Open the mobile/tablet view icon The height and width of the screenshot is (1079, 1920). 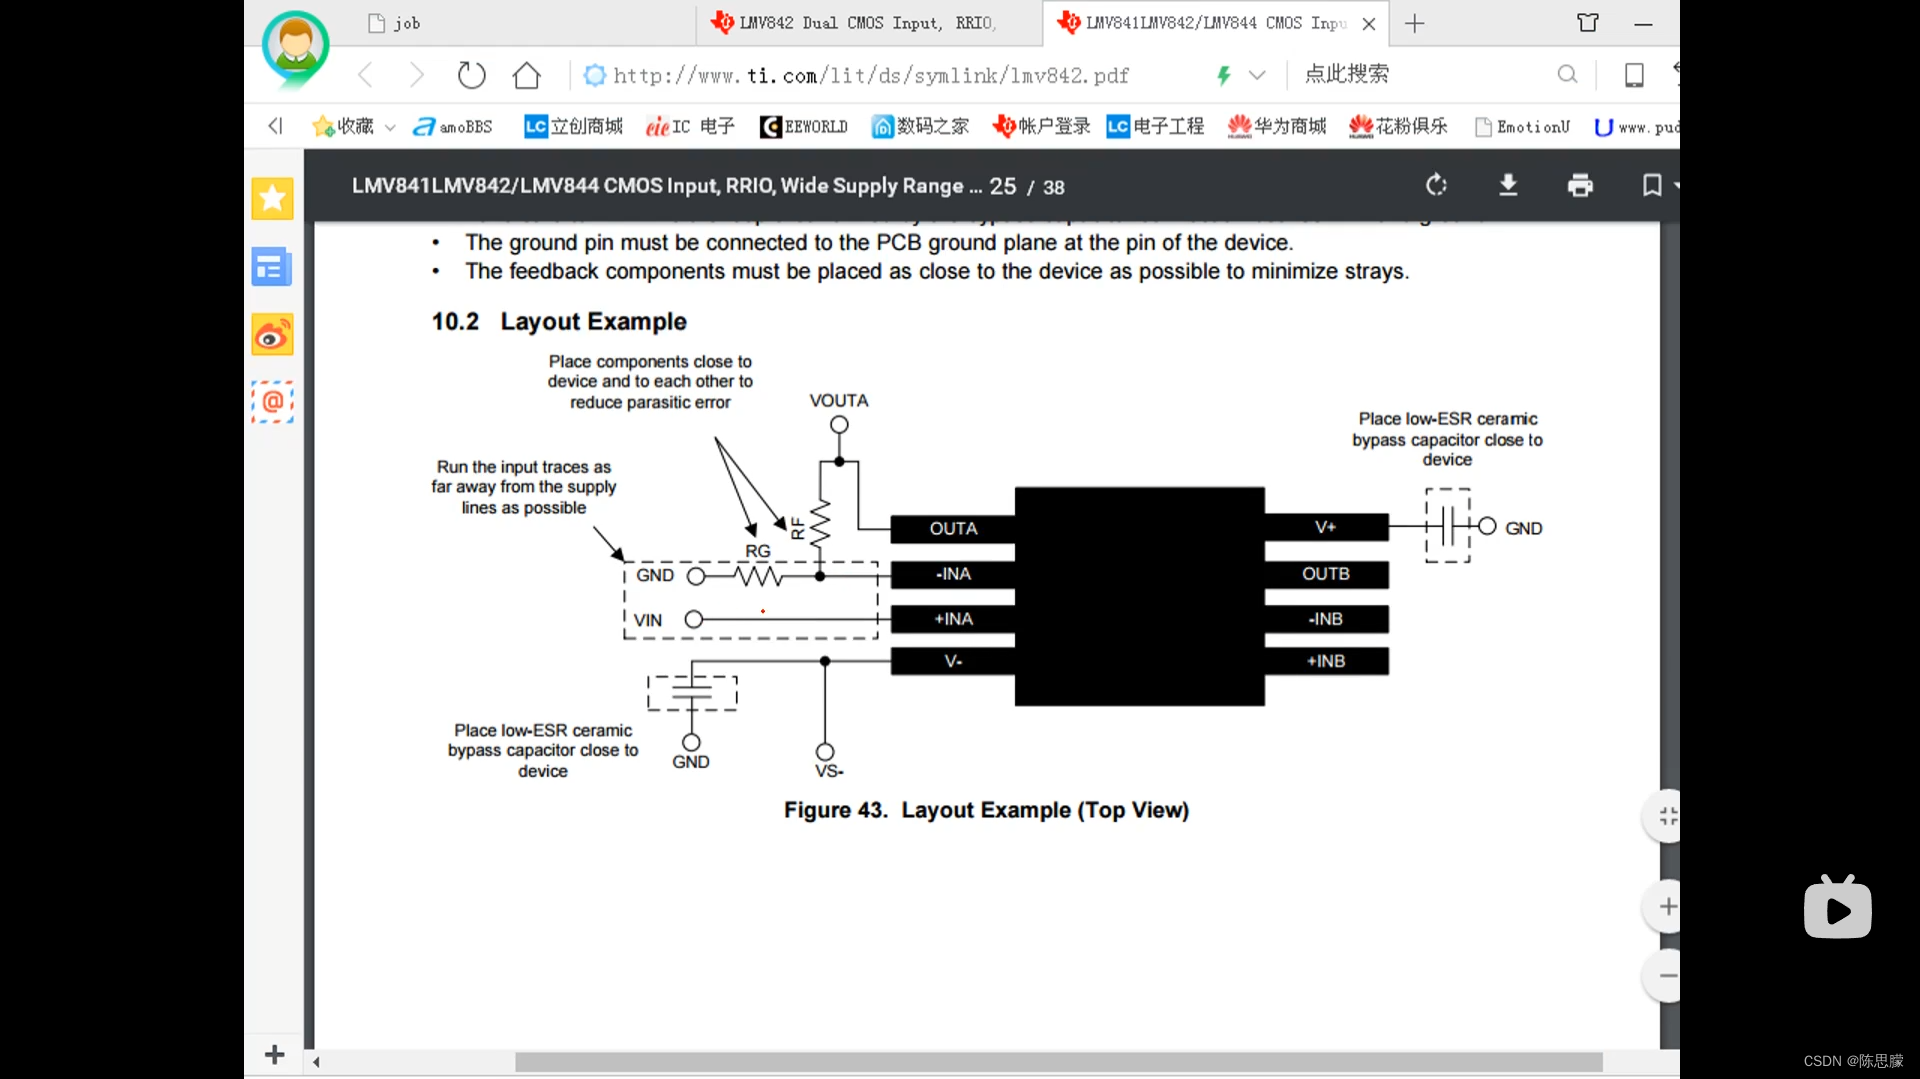tap(1634, 75)
